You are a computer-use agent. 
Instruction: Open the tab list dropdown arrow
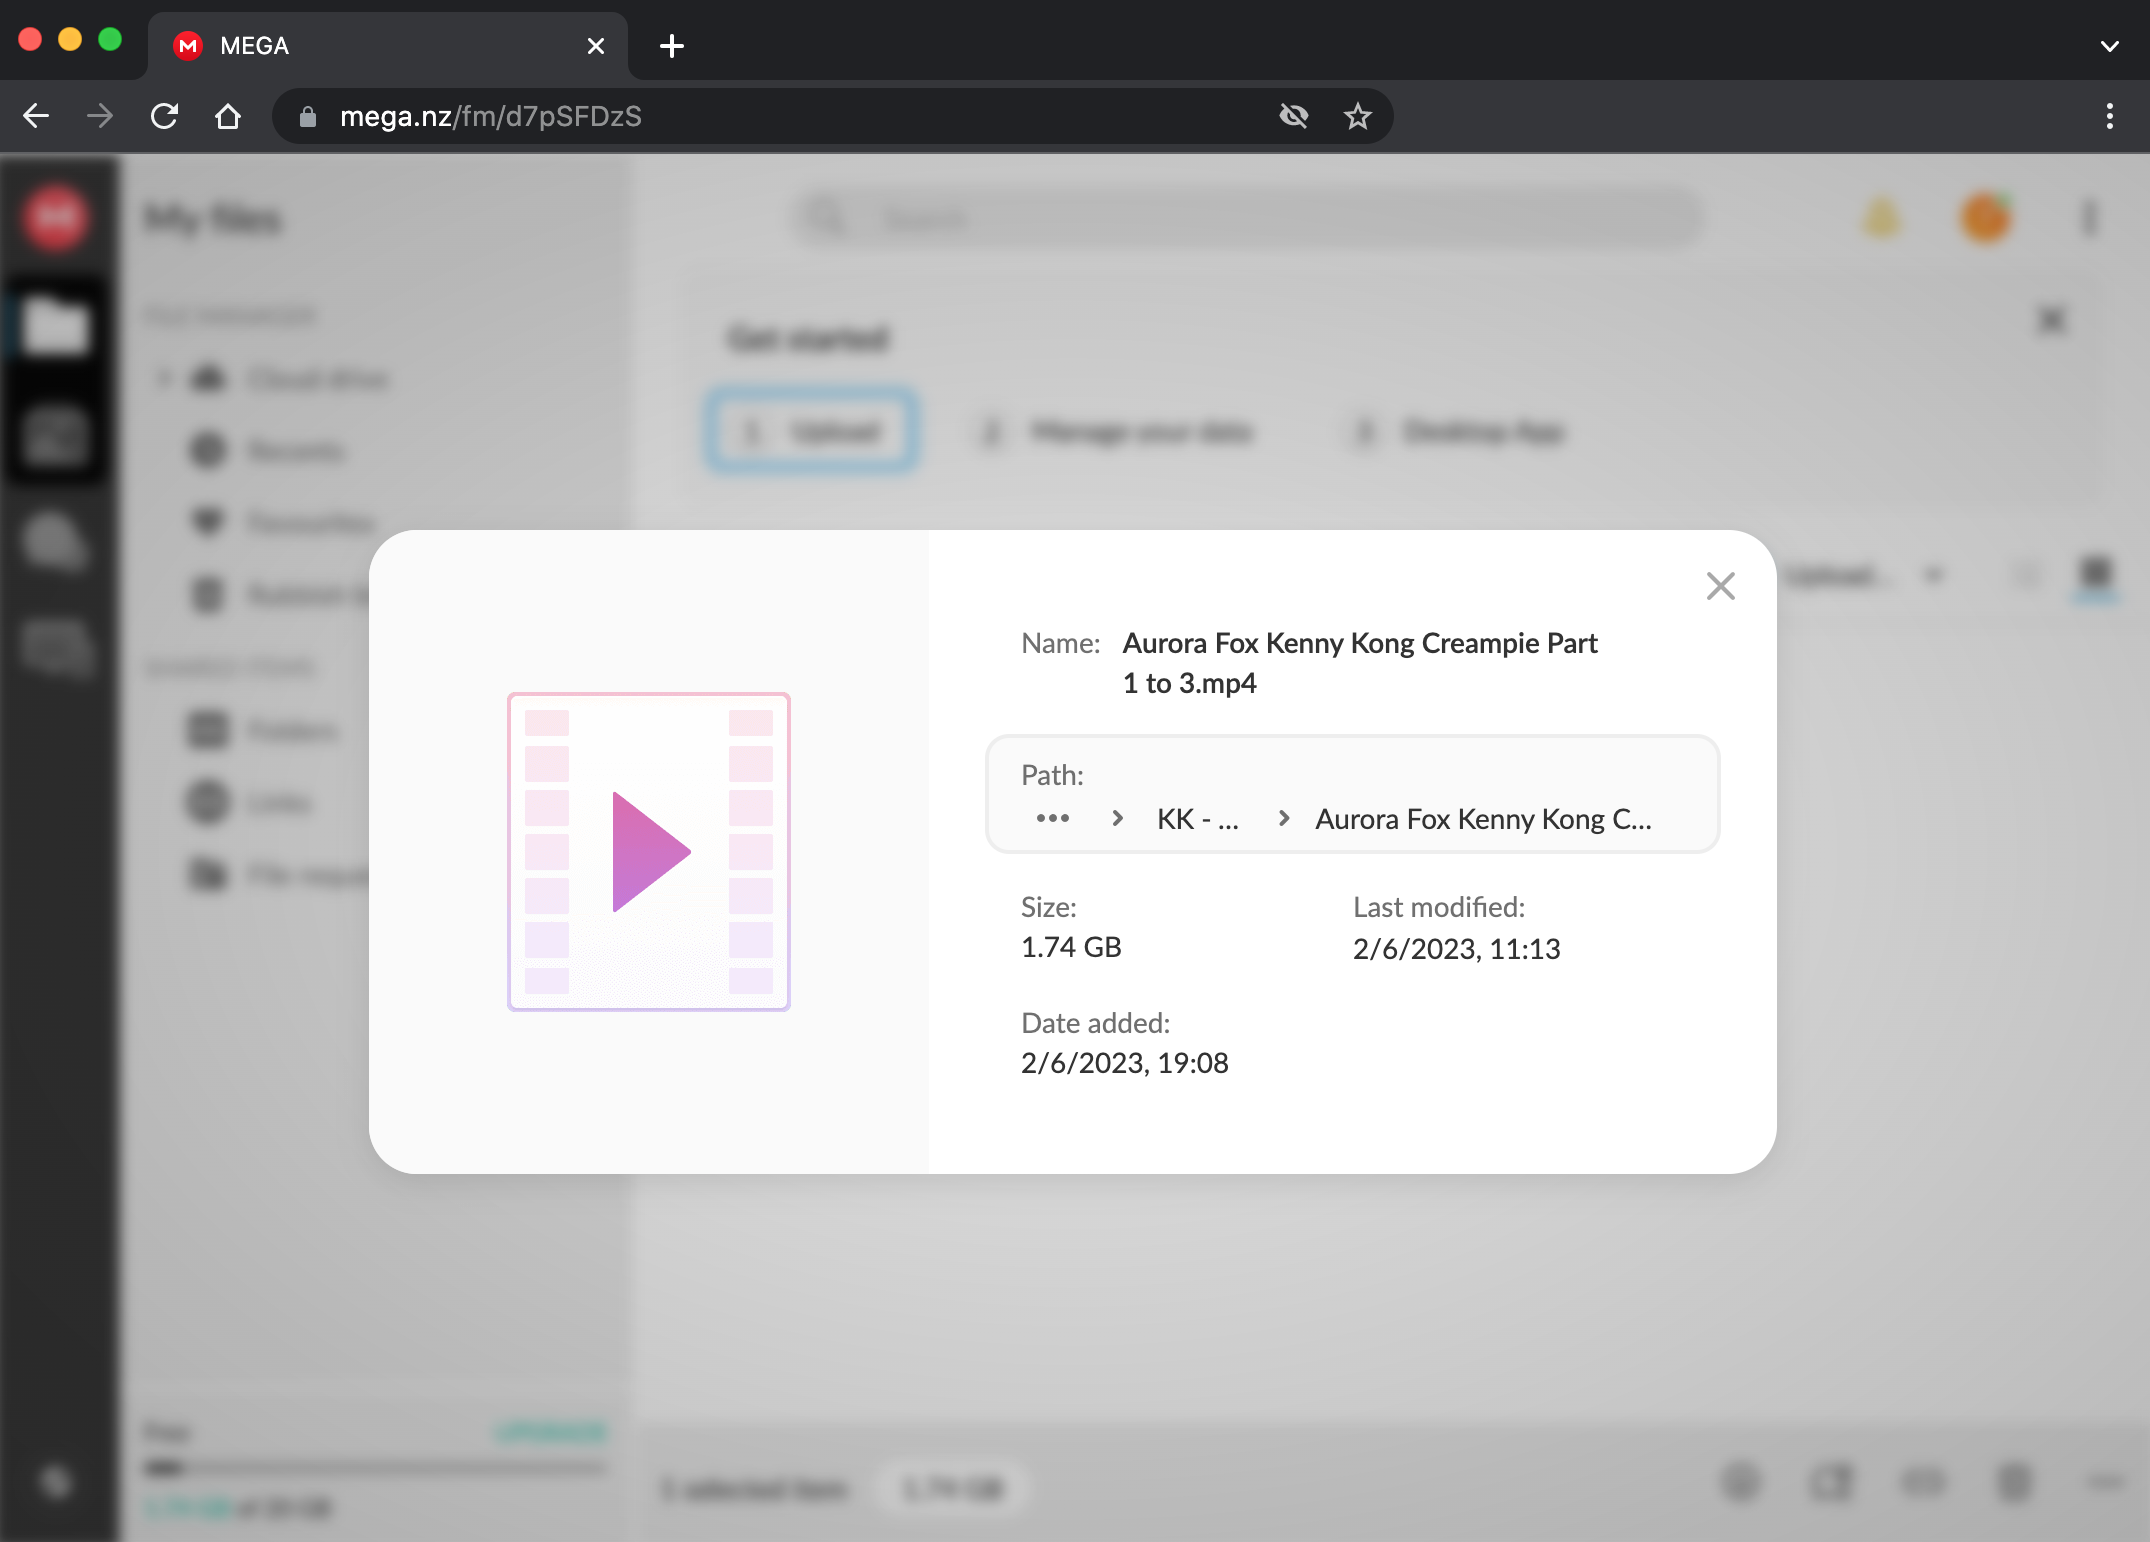(x=2109, y=46)
